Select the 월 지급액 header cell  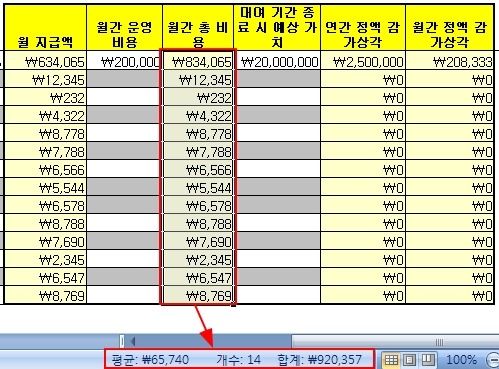(45, 28)
